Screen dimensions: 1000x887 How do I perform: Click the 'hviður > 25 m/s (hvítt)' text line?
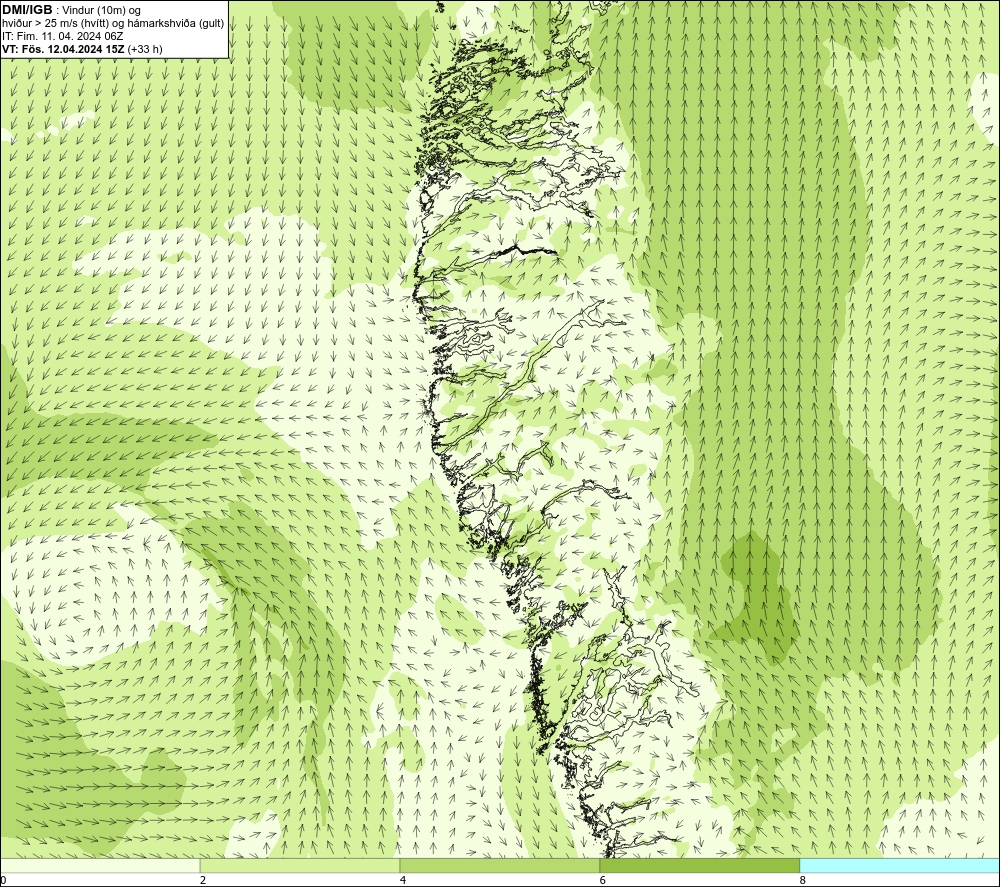coord(113,24)
